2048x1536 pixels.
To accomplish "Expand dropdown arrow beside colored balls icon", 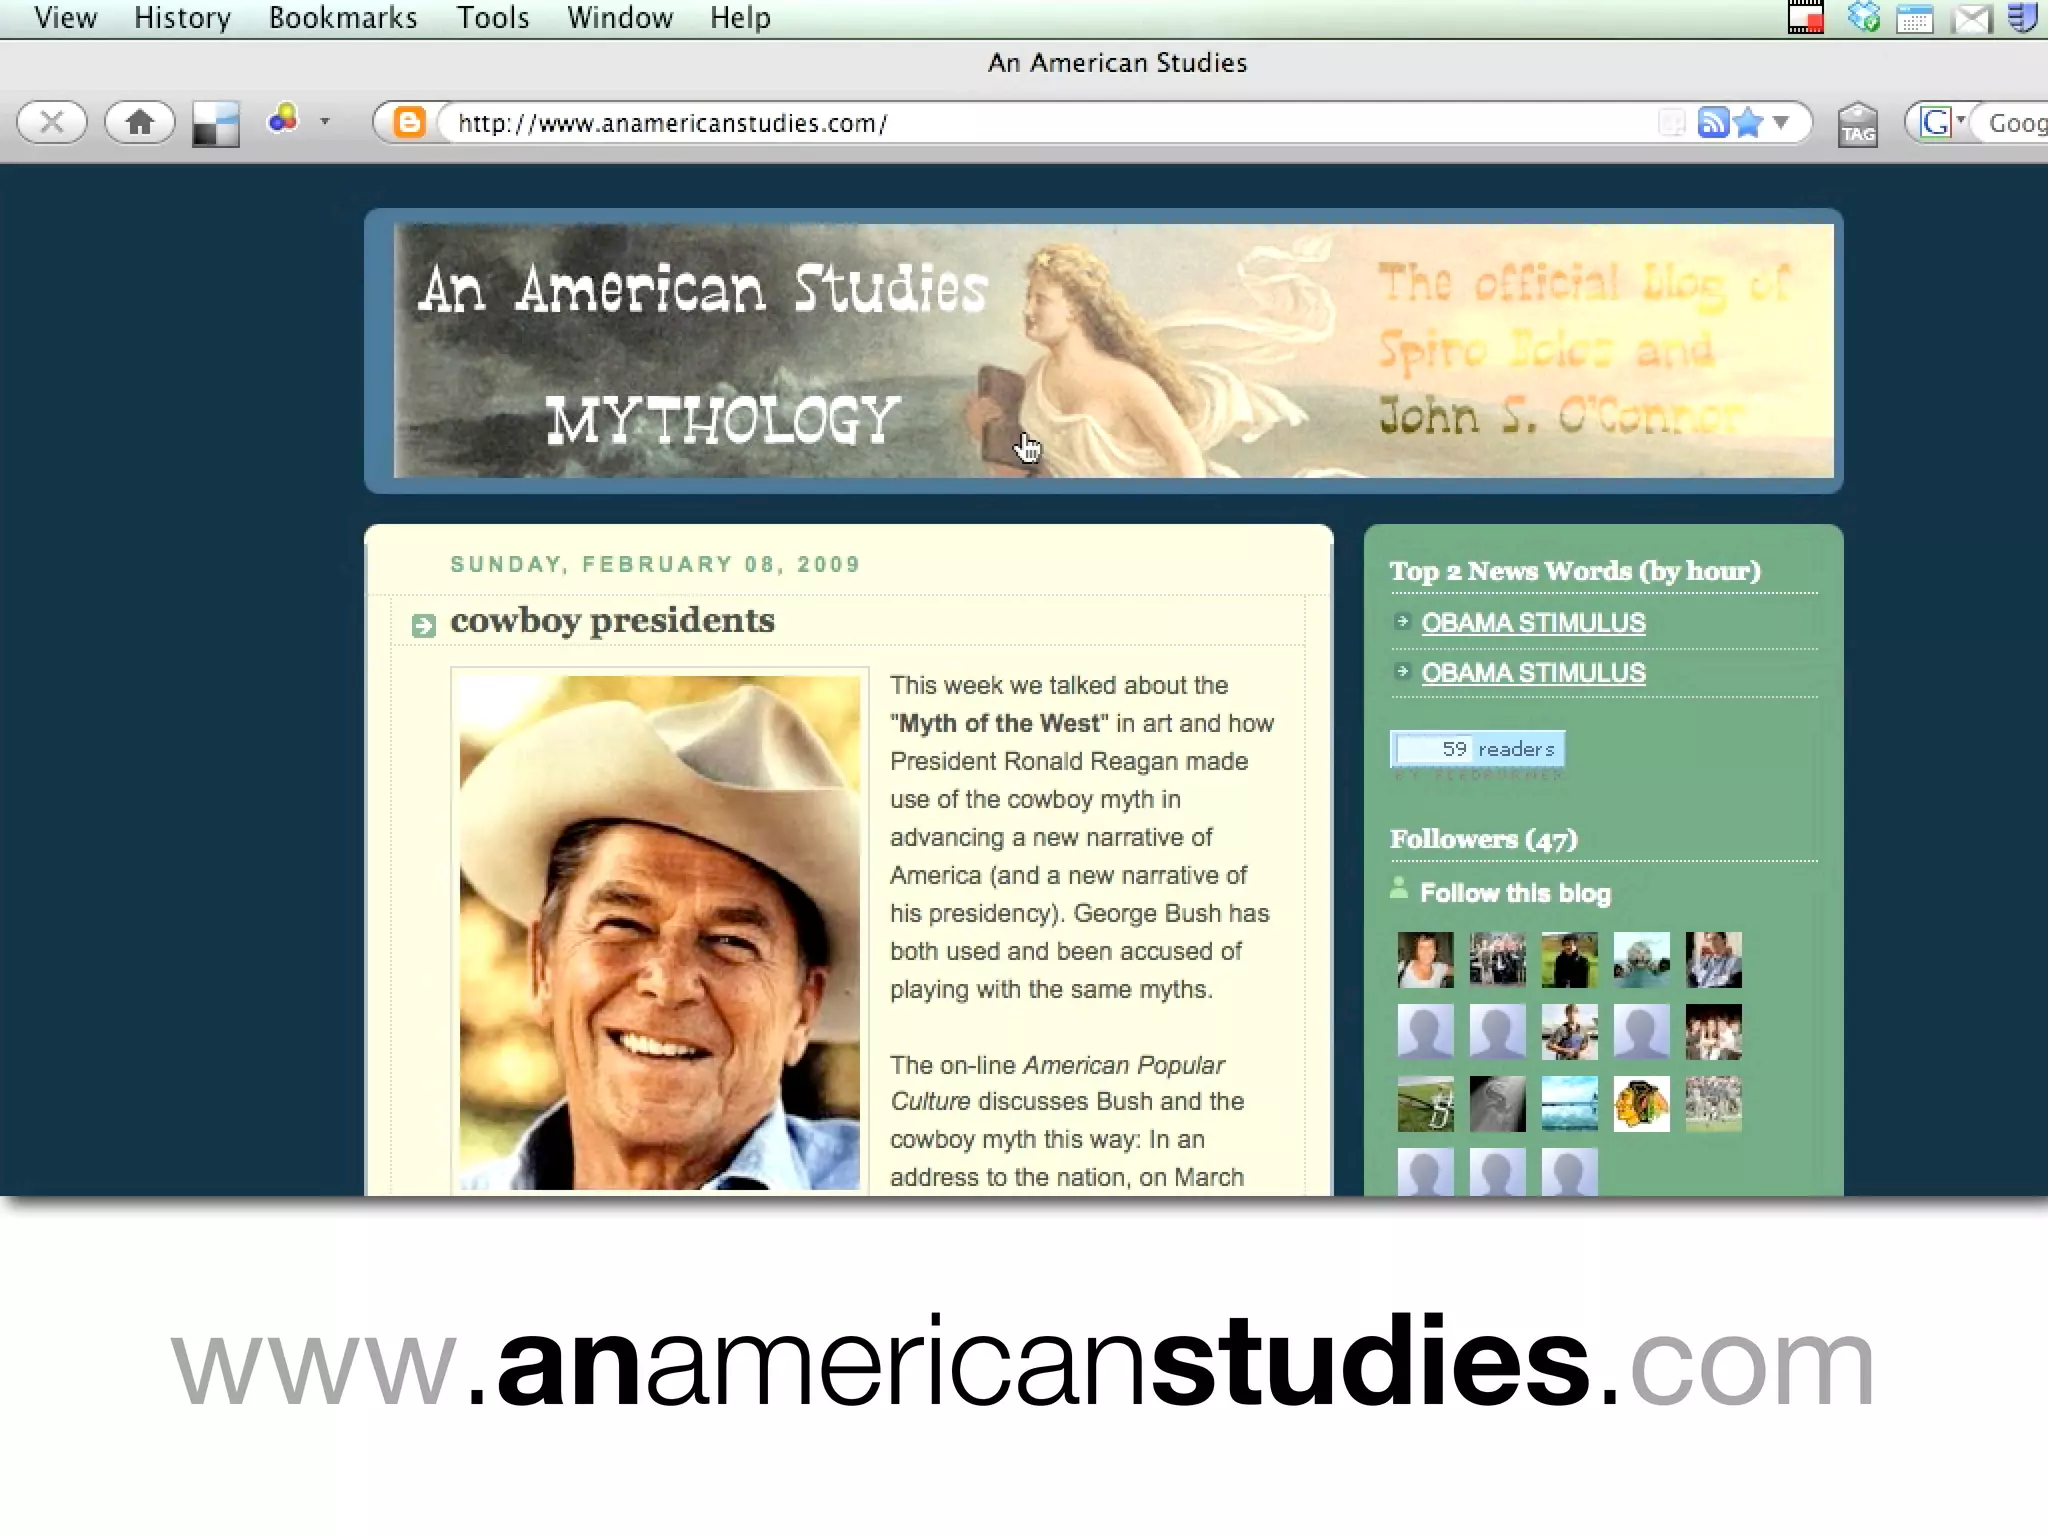I will pos(325,122).
